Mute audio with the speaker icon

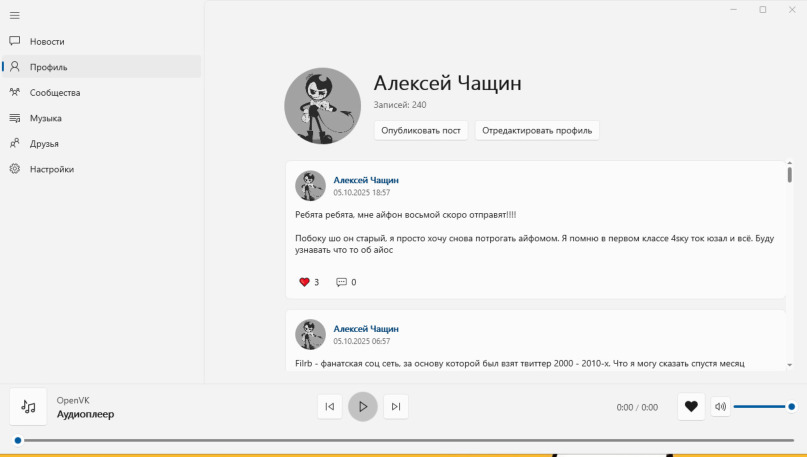[x=721, y=407]
